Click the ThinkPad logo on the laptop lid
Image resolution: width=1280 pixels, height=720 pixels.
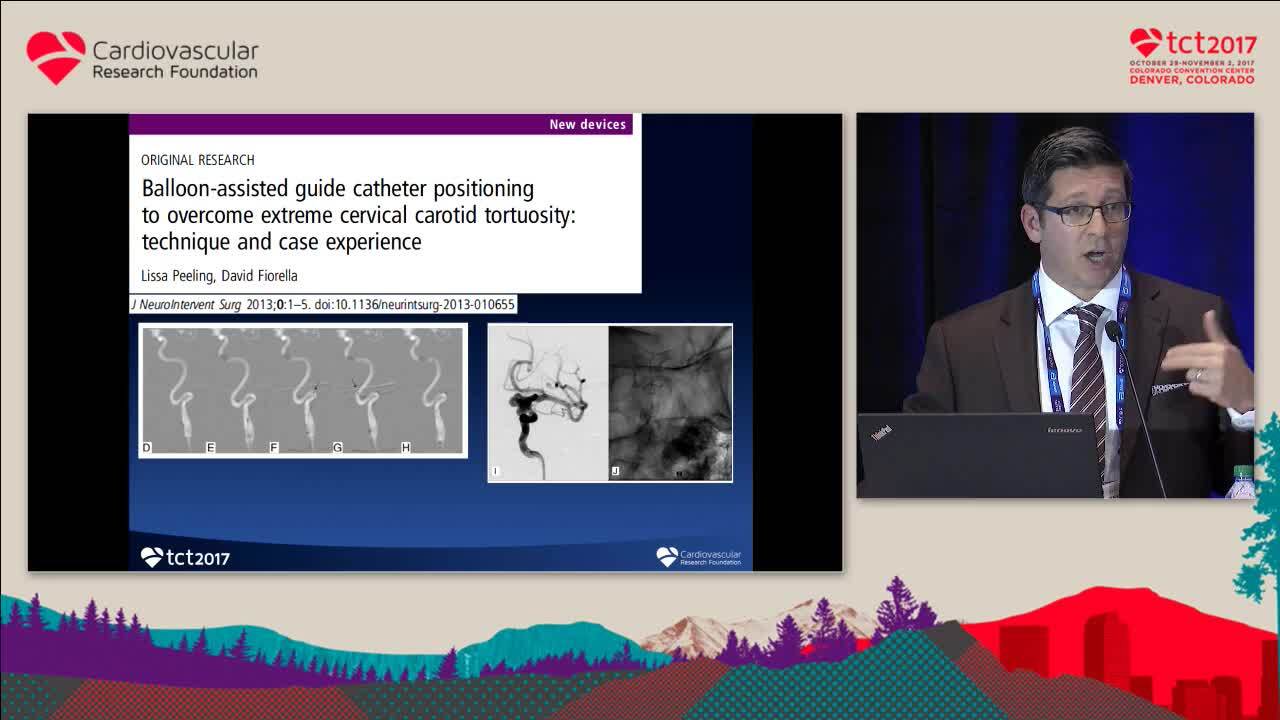[x=879, y=433]
